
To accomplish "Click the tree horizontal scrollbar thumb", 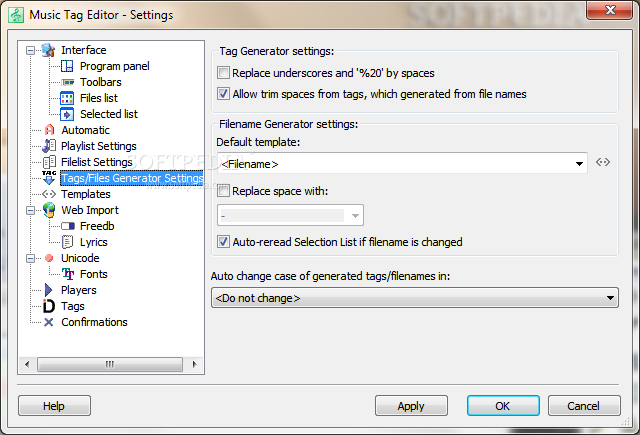I will (110, 364).
